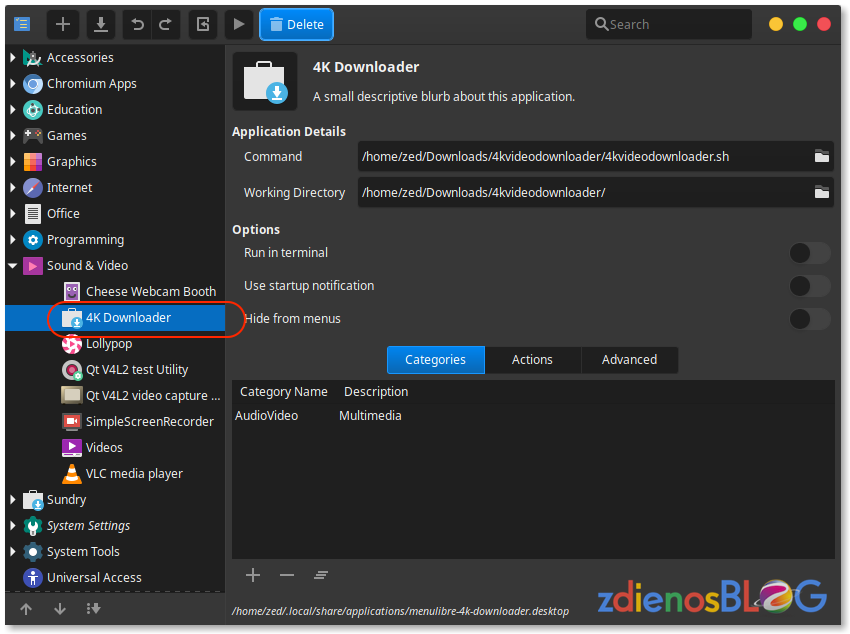Undo the last change
The image size is (850, 634).
(137, 24)
